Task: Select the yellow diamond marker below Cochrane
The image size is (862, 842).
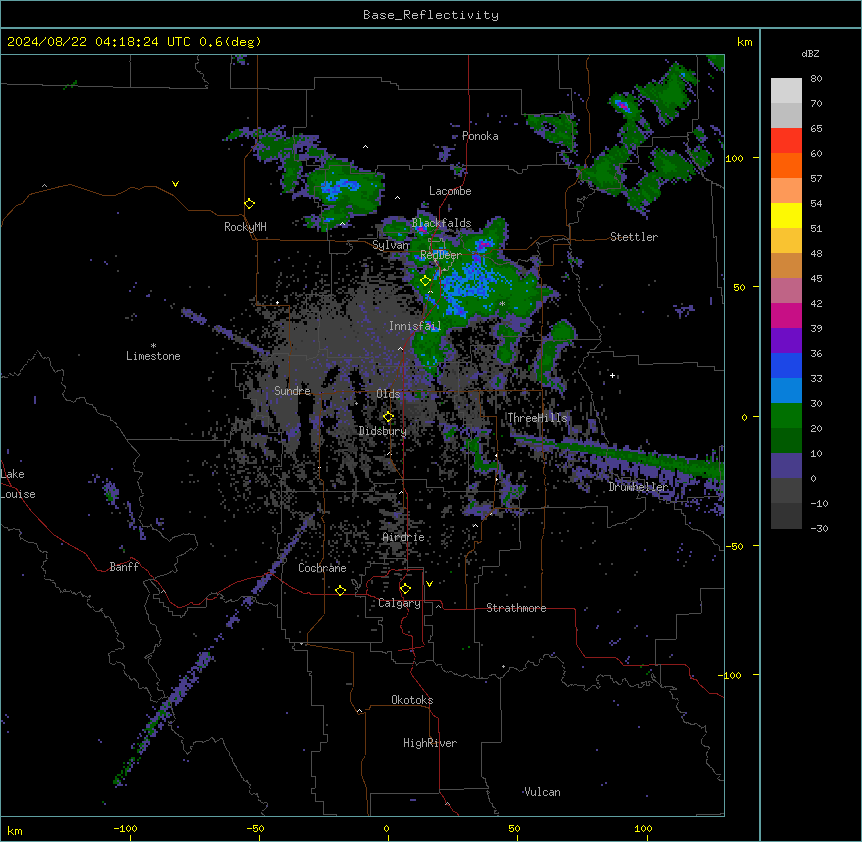Action: [340, 590]
